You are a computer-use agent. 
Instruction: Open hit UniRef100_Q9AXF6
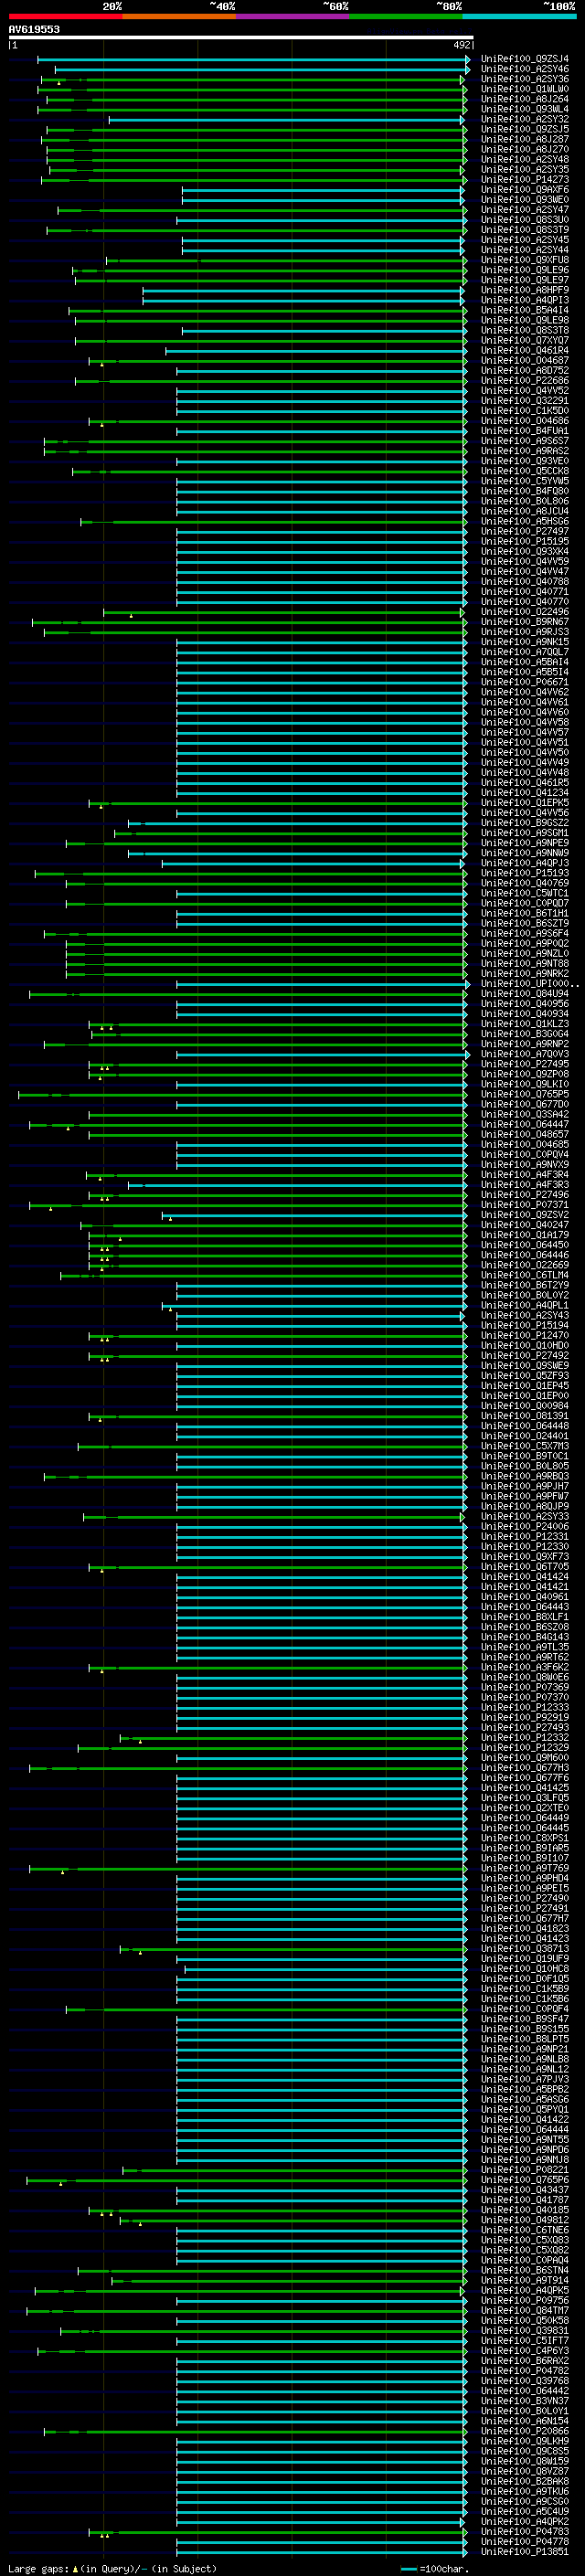point(524,190)
